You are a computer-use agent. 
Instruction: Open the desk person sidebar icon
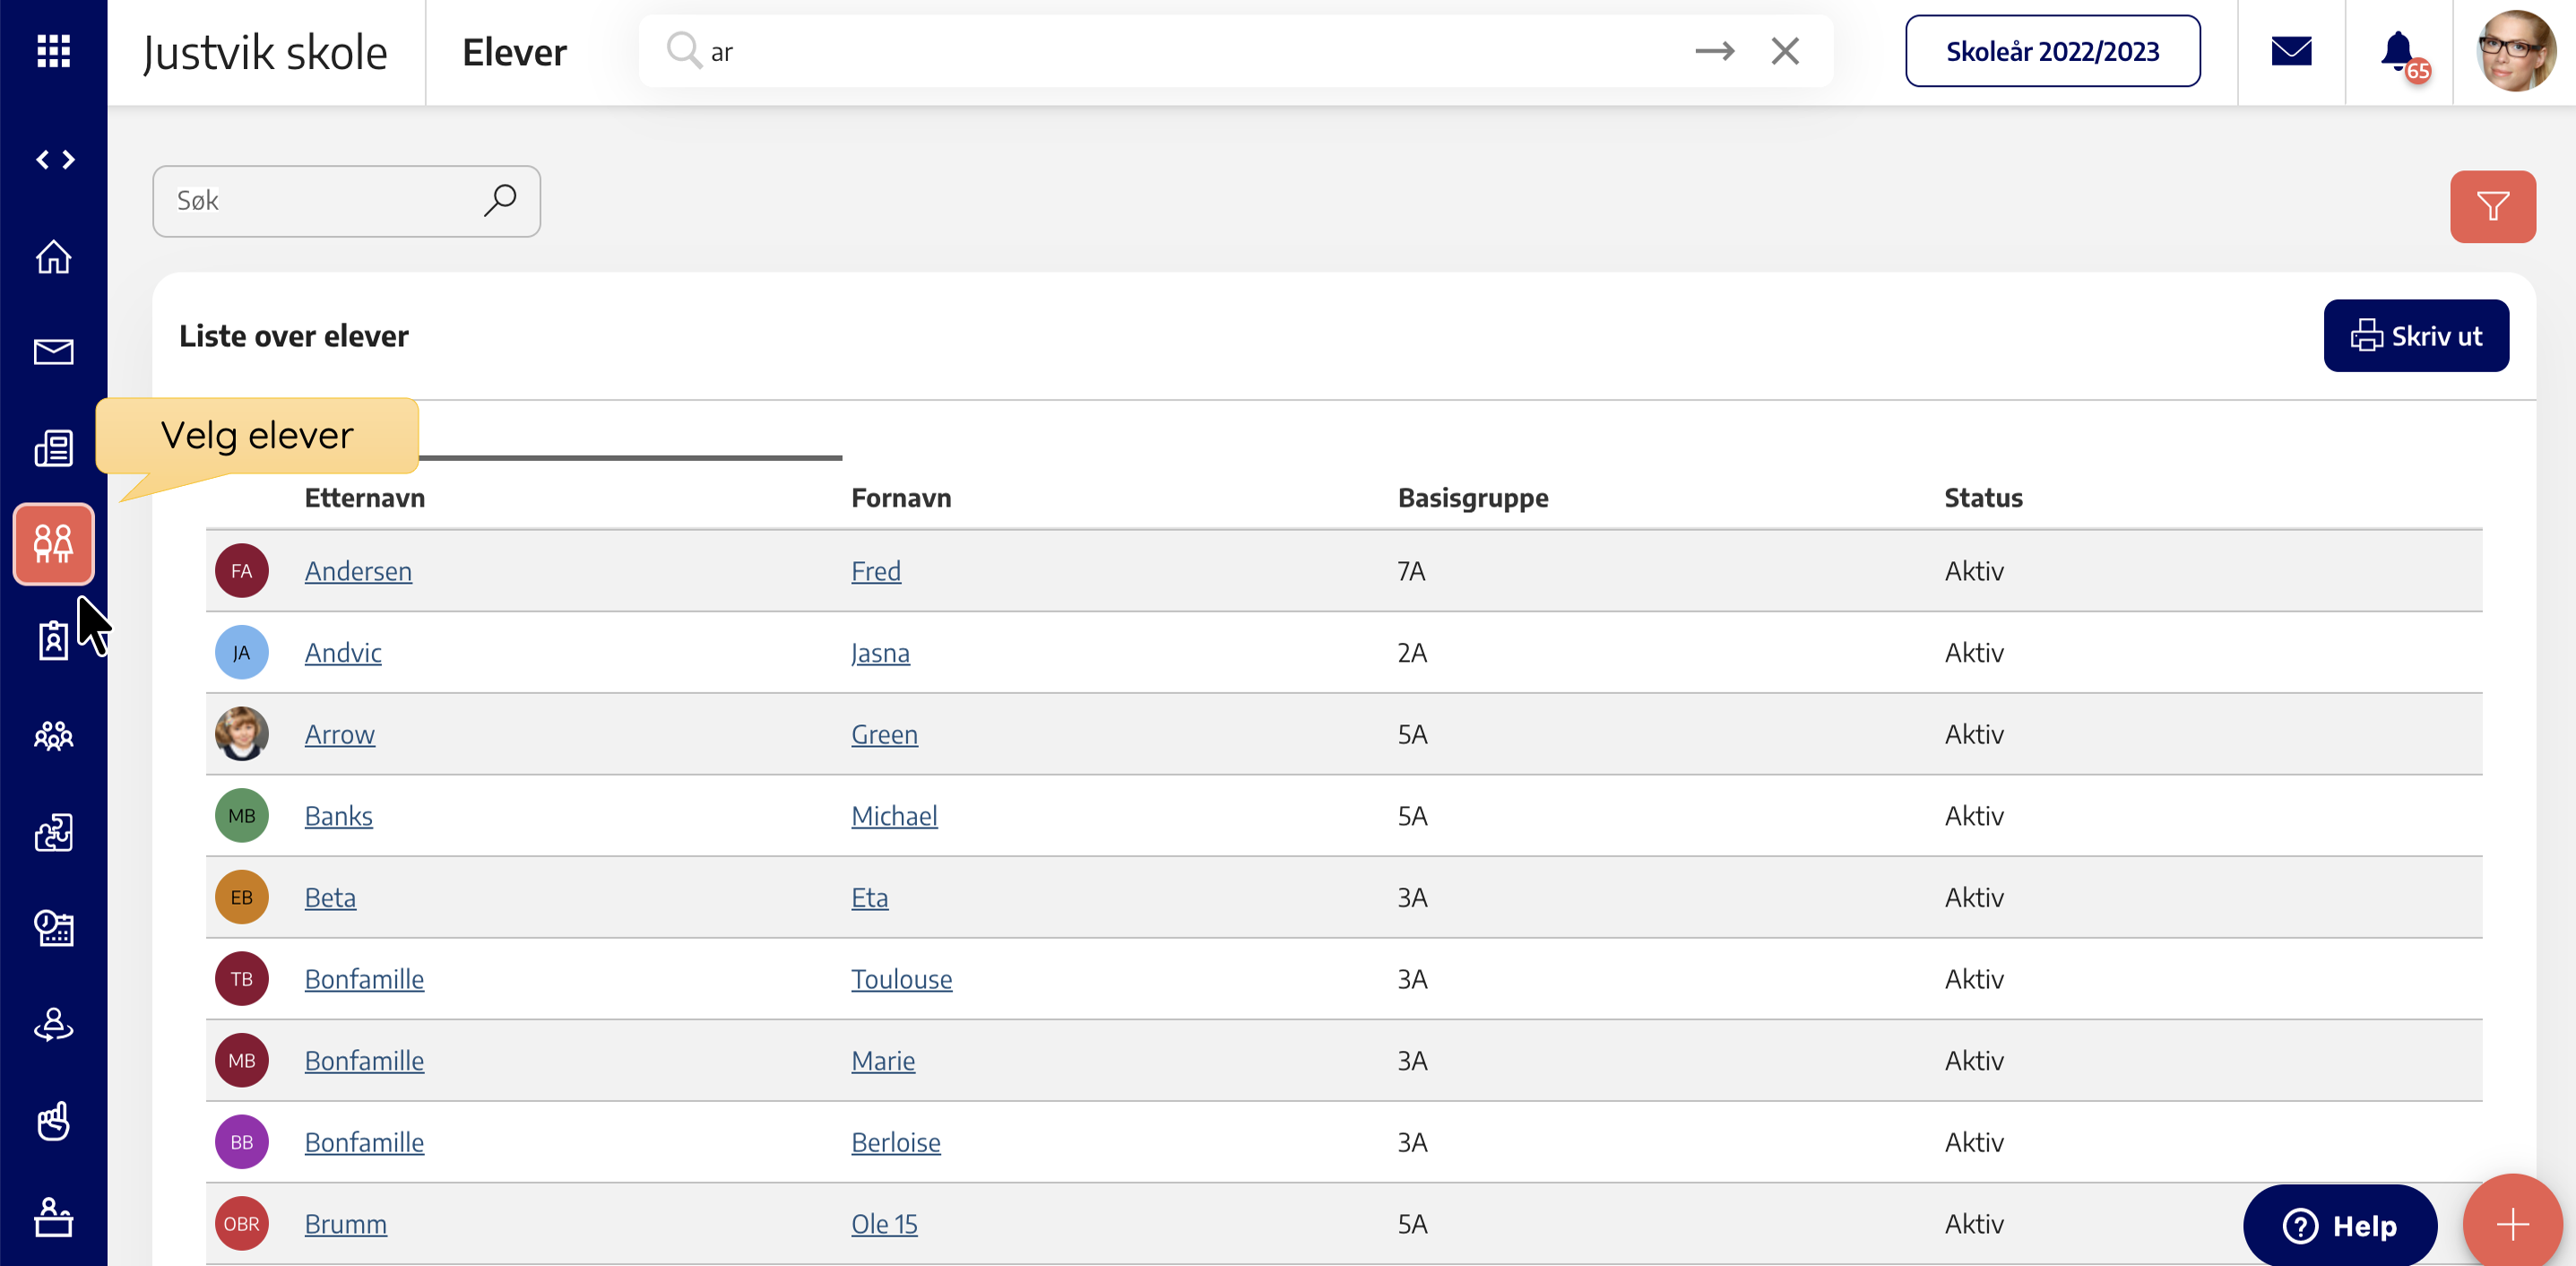click(x=53, y=1217)
